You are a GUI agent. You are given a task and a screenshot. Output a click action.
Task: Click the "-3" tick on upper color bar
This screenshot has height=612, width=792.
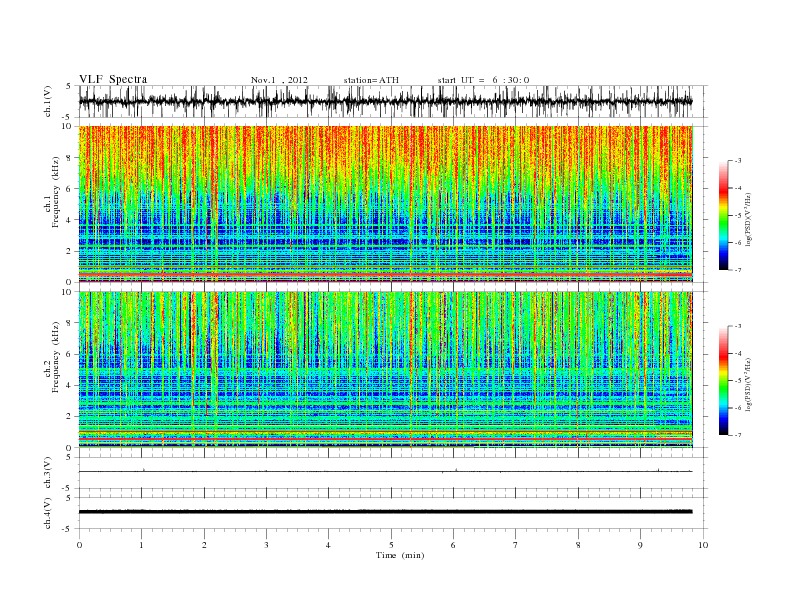pyautogui.click(x=738, y=161)
